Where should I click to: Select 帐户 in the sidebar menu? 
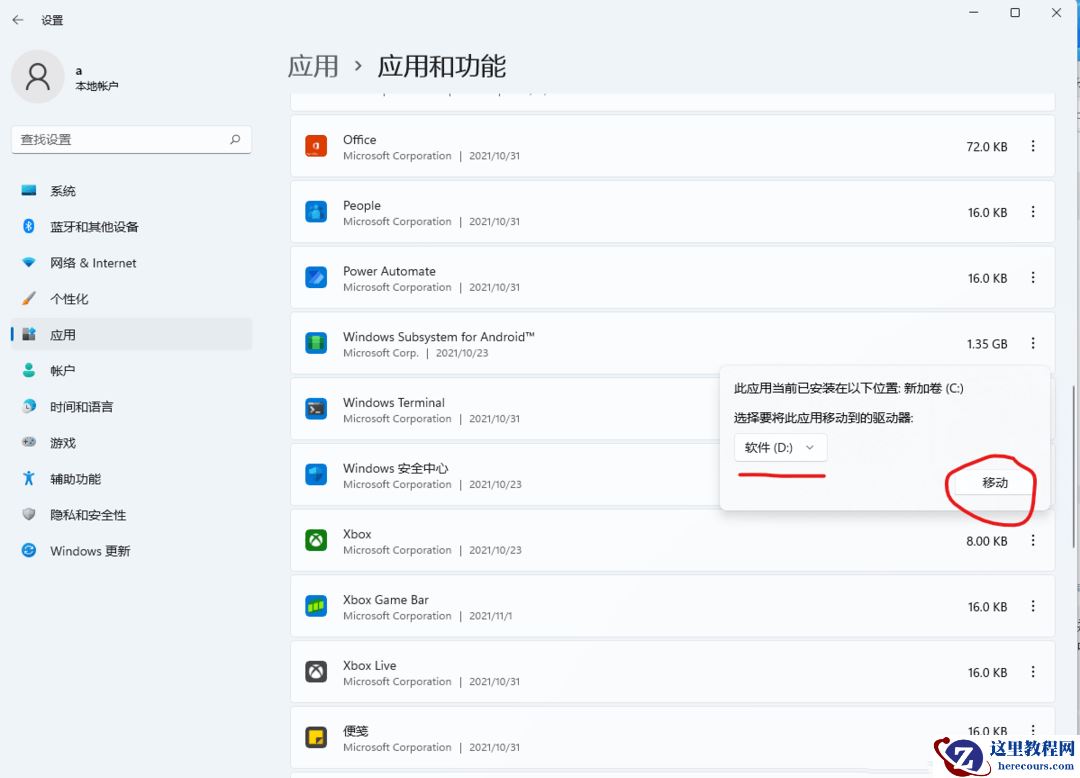tap(28, 370)
